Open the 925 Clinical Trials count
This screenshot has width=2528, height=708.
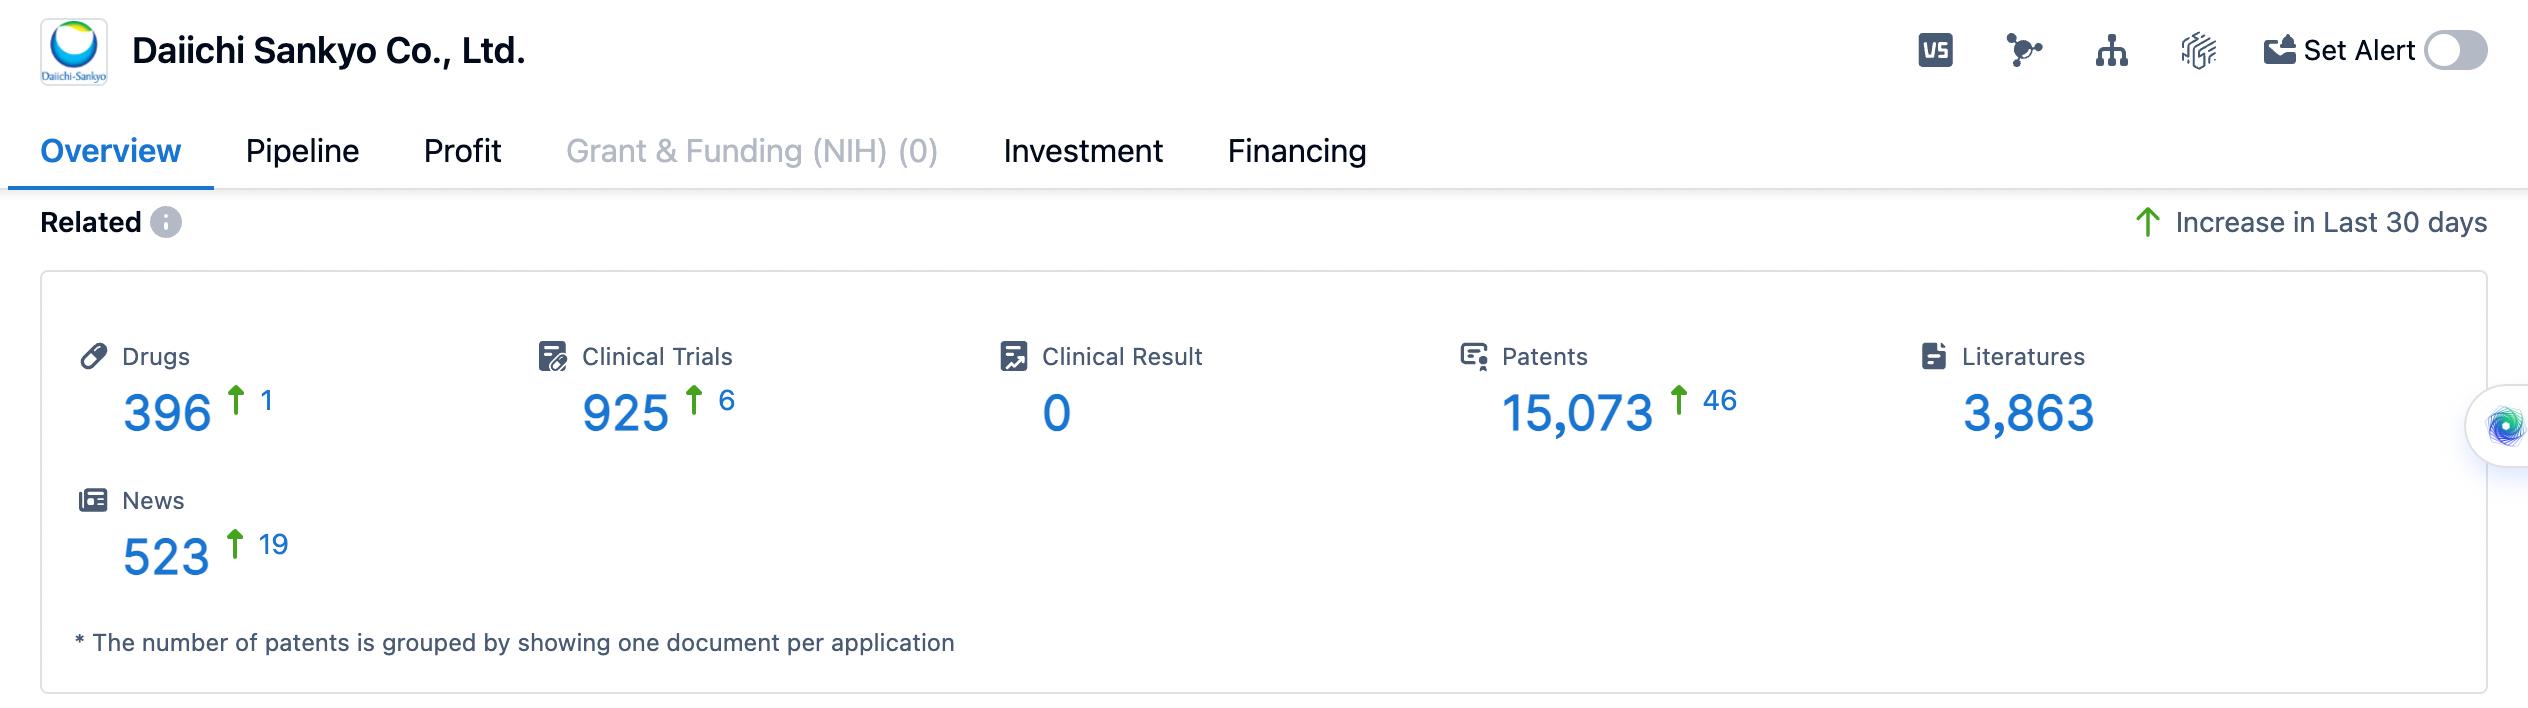tap(625, 413)
